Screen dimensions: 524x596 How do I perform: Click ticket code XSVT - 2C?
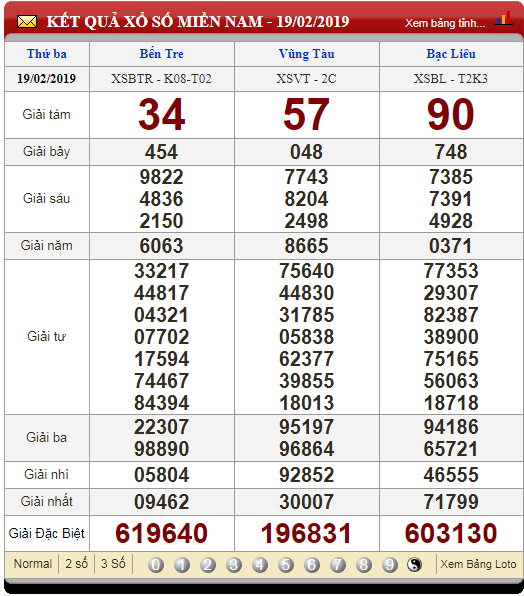coord(306,79)
